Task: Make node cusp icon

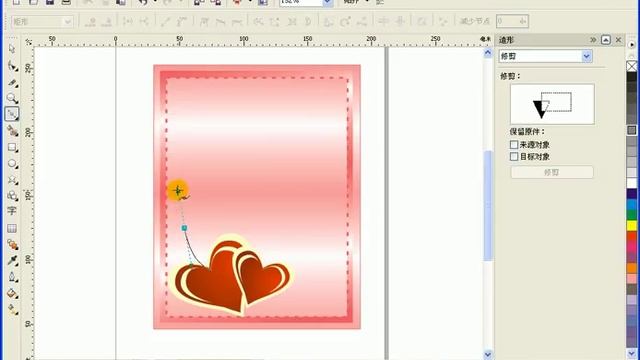Action: [204, 22]
